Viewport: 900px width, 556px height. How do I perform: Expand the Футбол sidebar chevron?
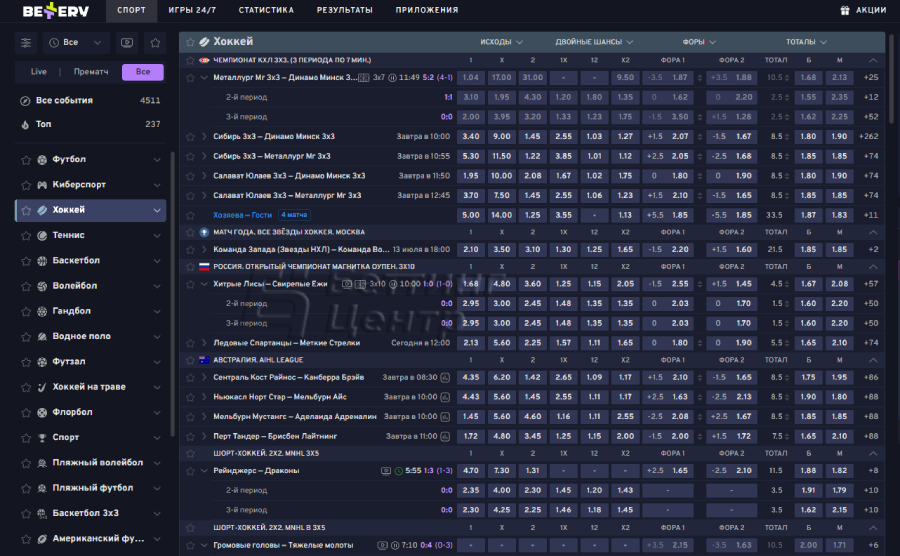click(157, 160)
